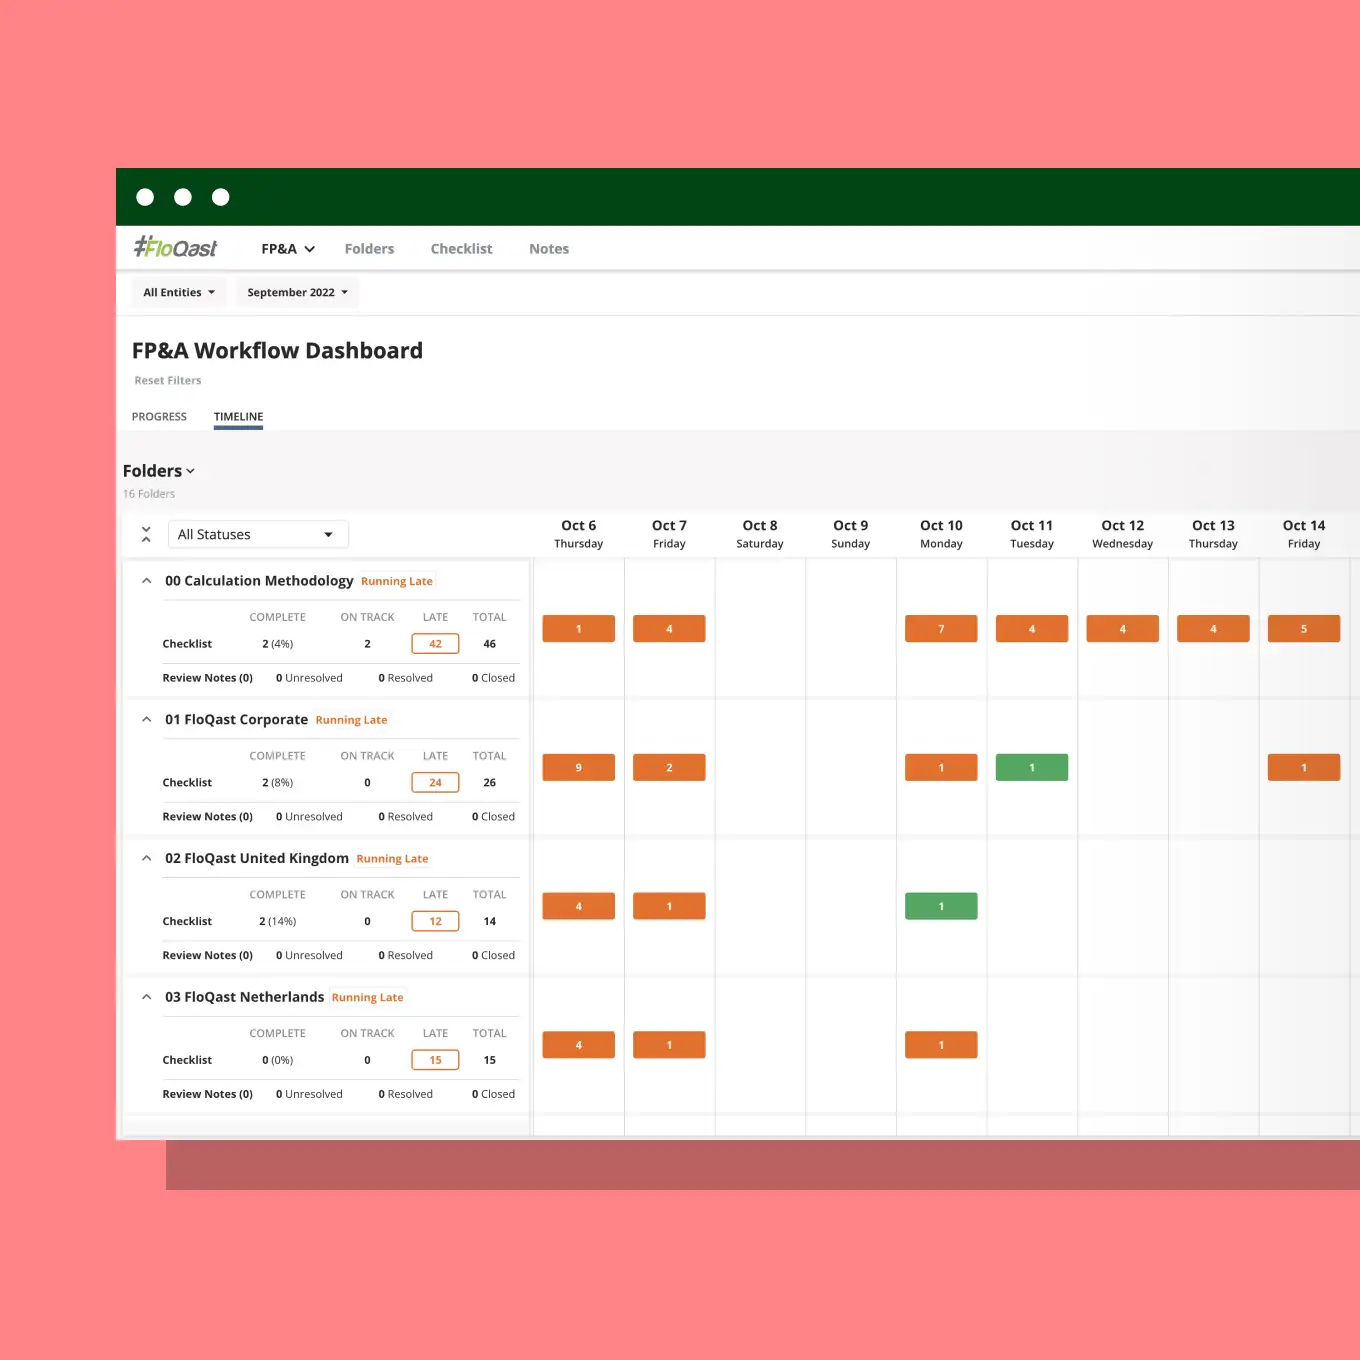
Task: Open the September 2022 period dropdown
Action: coord(297,292)
